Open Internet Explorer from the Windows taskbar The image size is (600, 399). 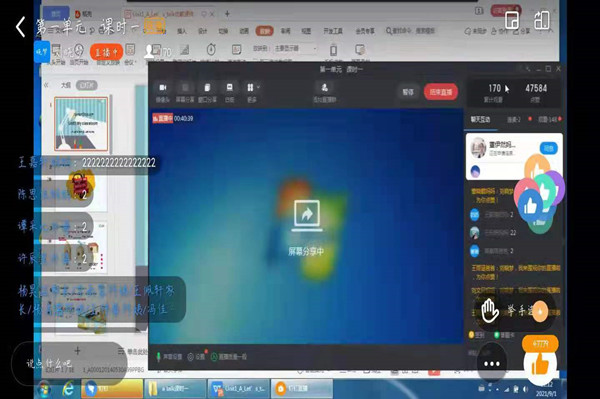[x=68, y=389]
